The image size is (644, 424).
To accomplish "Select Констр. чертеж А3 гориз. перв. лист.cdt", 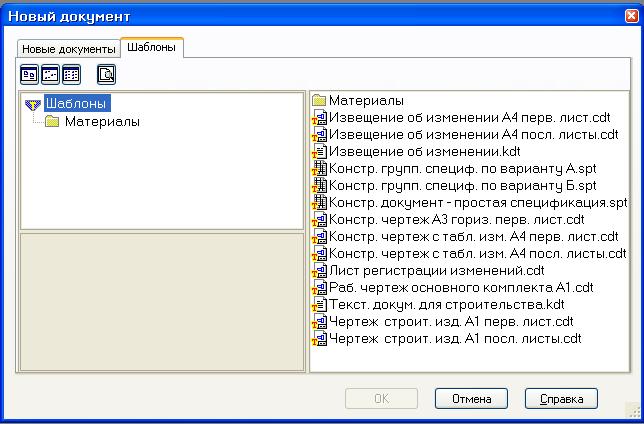I will pos(457,220).
